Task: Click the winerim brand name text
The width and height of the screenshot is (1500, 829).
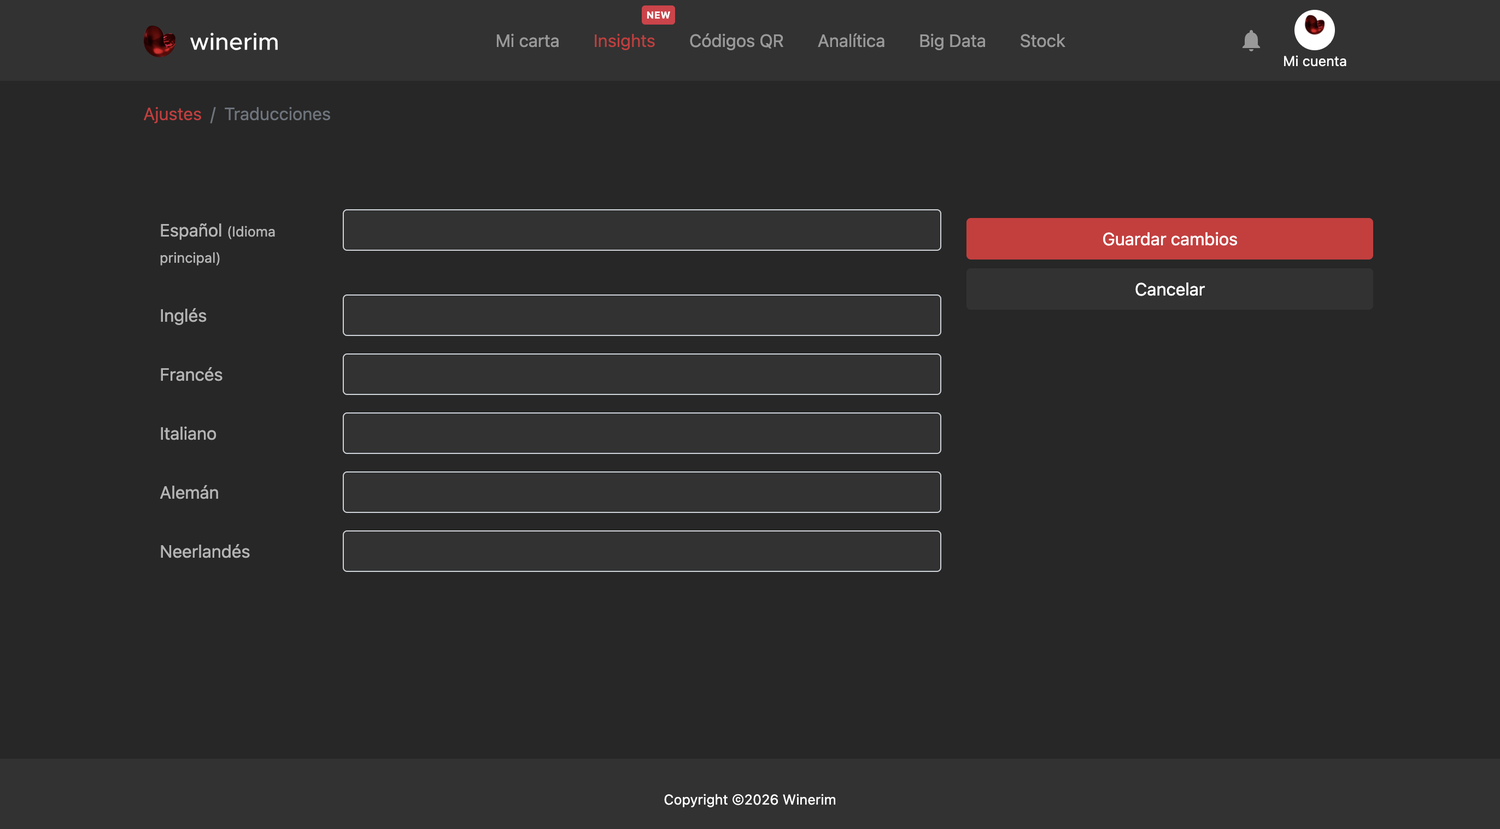Action: click(234, 42)
